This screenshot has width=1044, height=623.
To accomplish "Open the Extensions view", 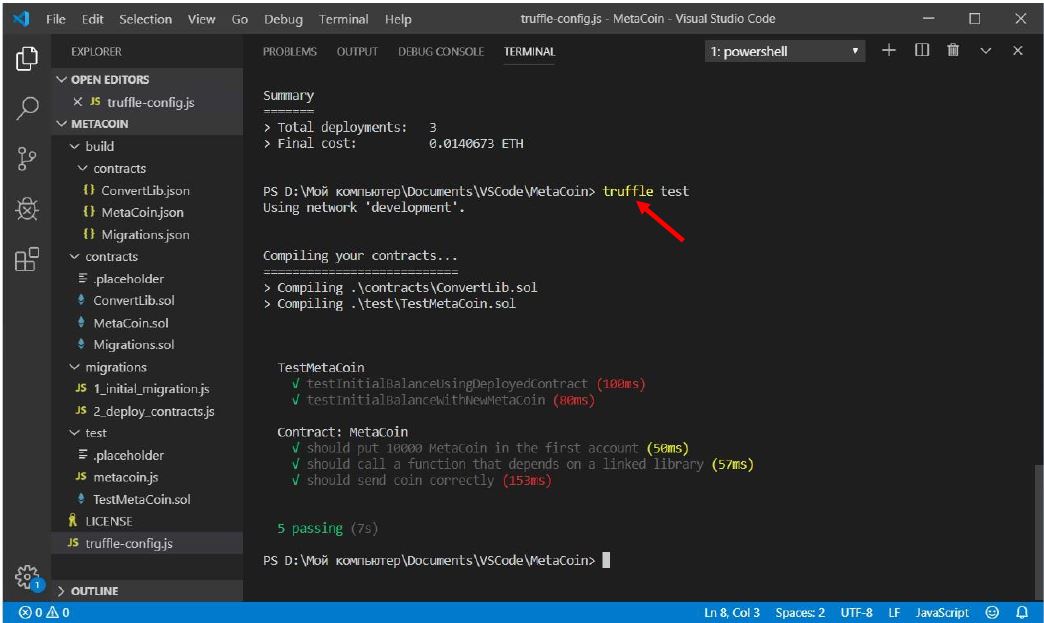I will point(27,259).
